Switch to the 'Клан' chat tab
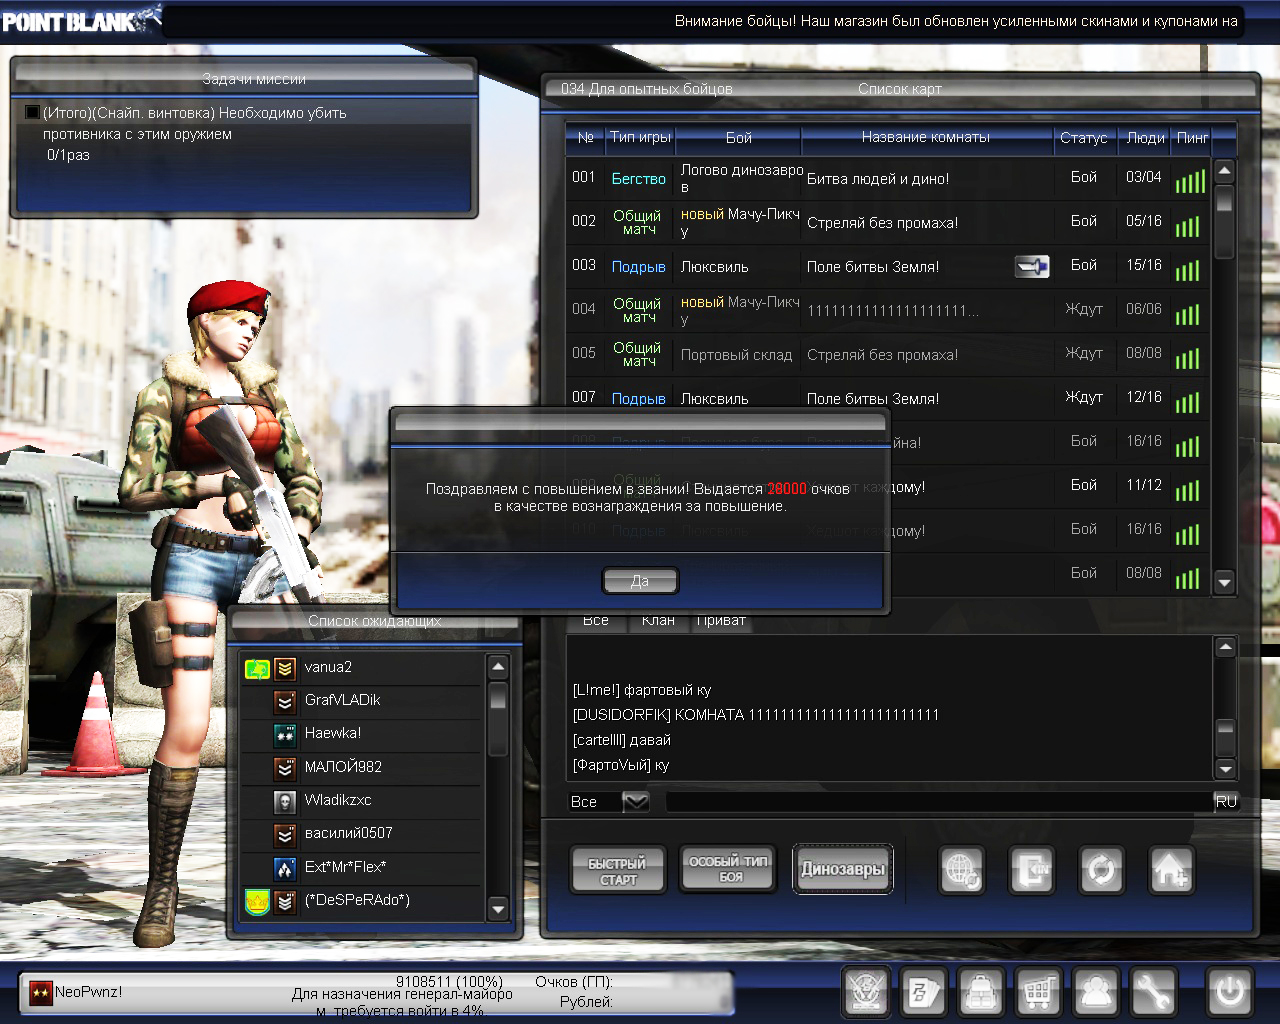Screen dimensions: 1280x1024 coord(658,621)
